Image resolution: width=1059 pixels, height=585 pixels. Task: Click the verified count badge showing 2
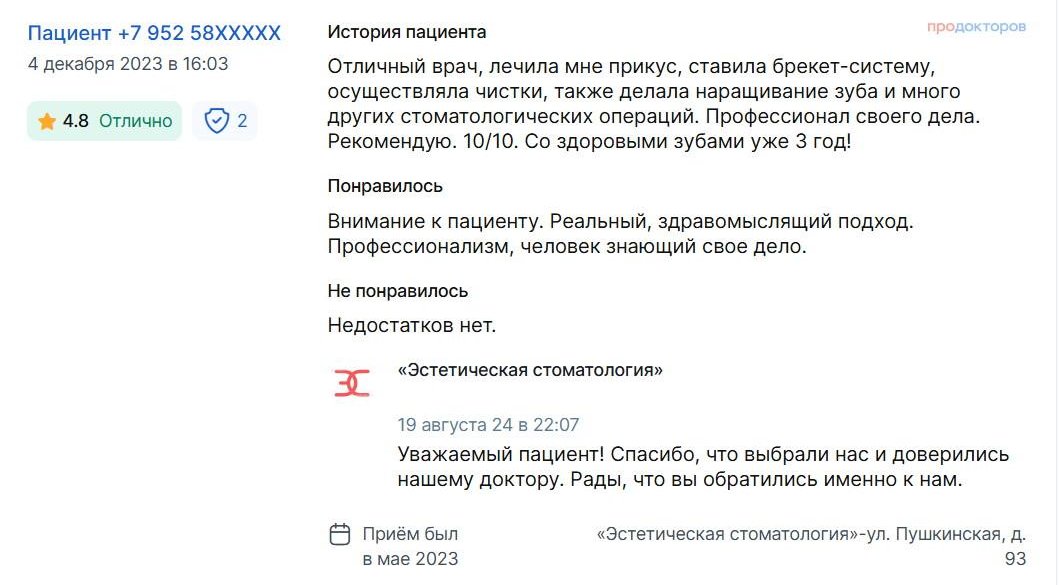(225, 121)
